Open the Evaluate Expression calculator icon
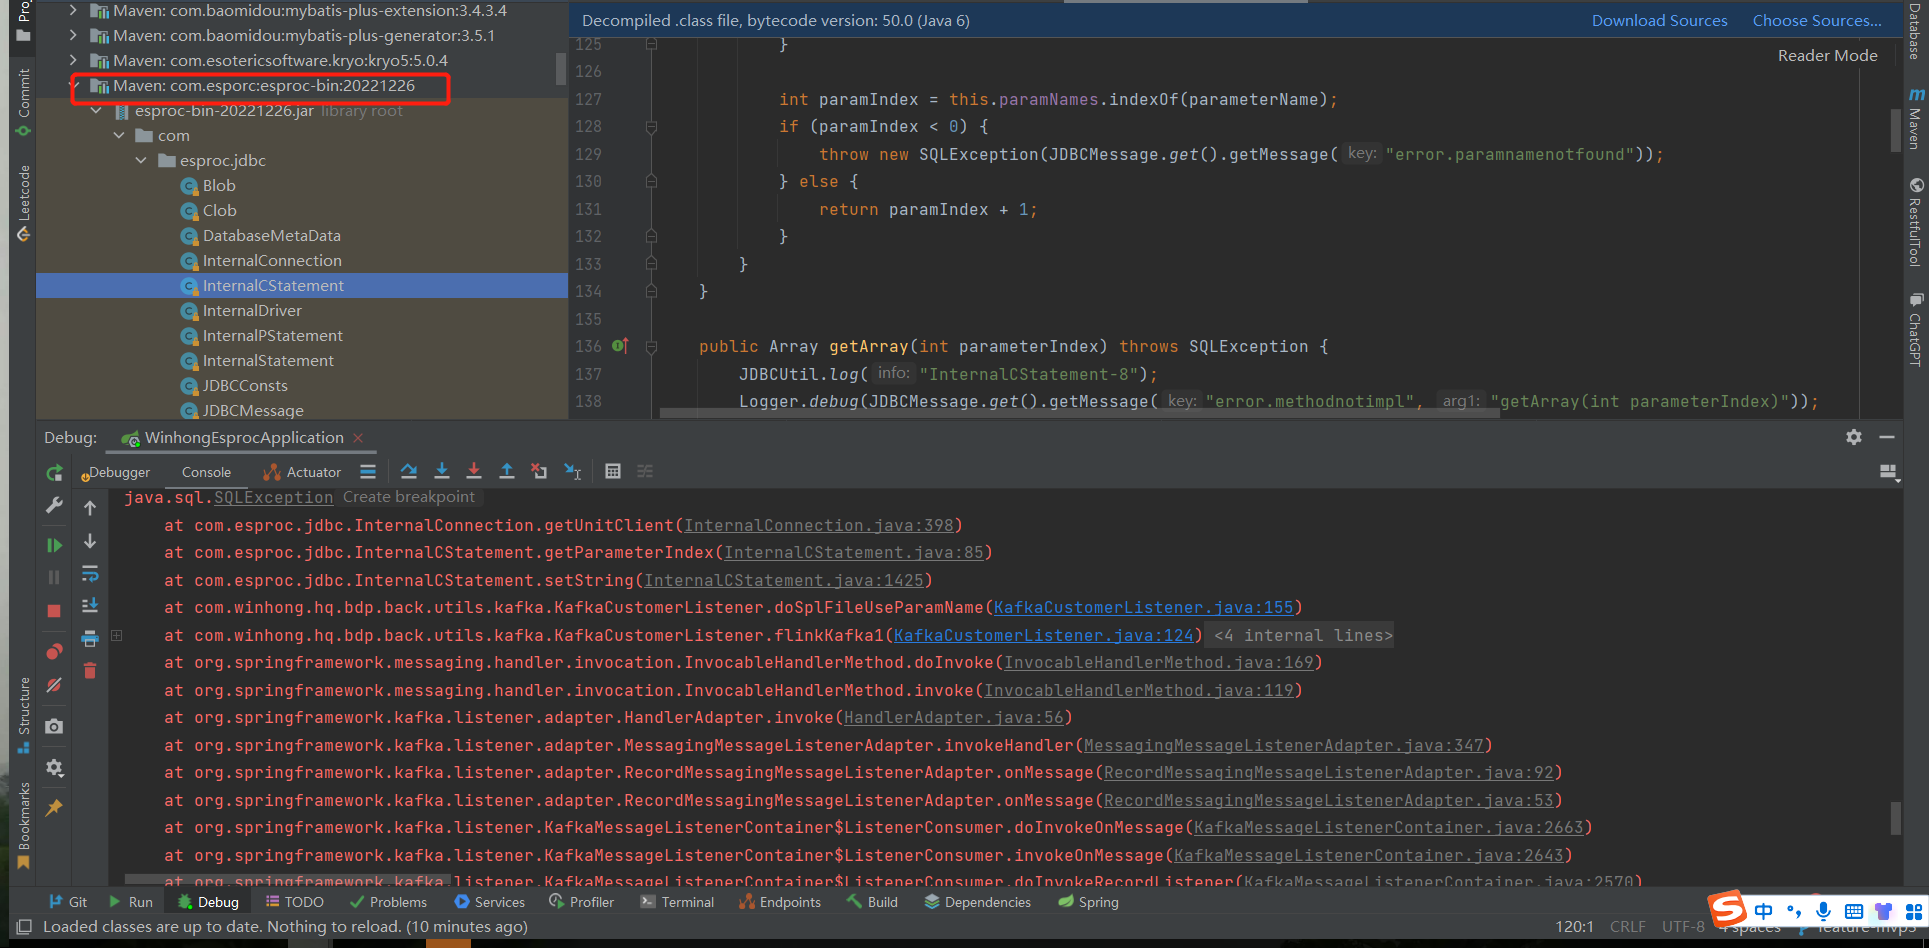The width and height of the screenshot is (1929, 948). point(613,471)
